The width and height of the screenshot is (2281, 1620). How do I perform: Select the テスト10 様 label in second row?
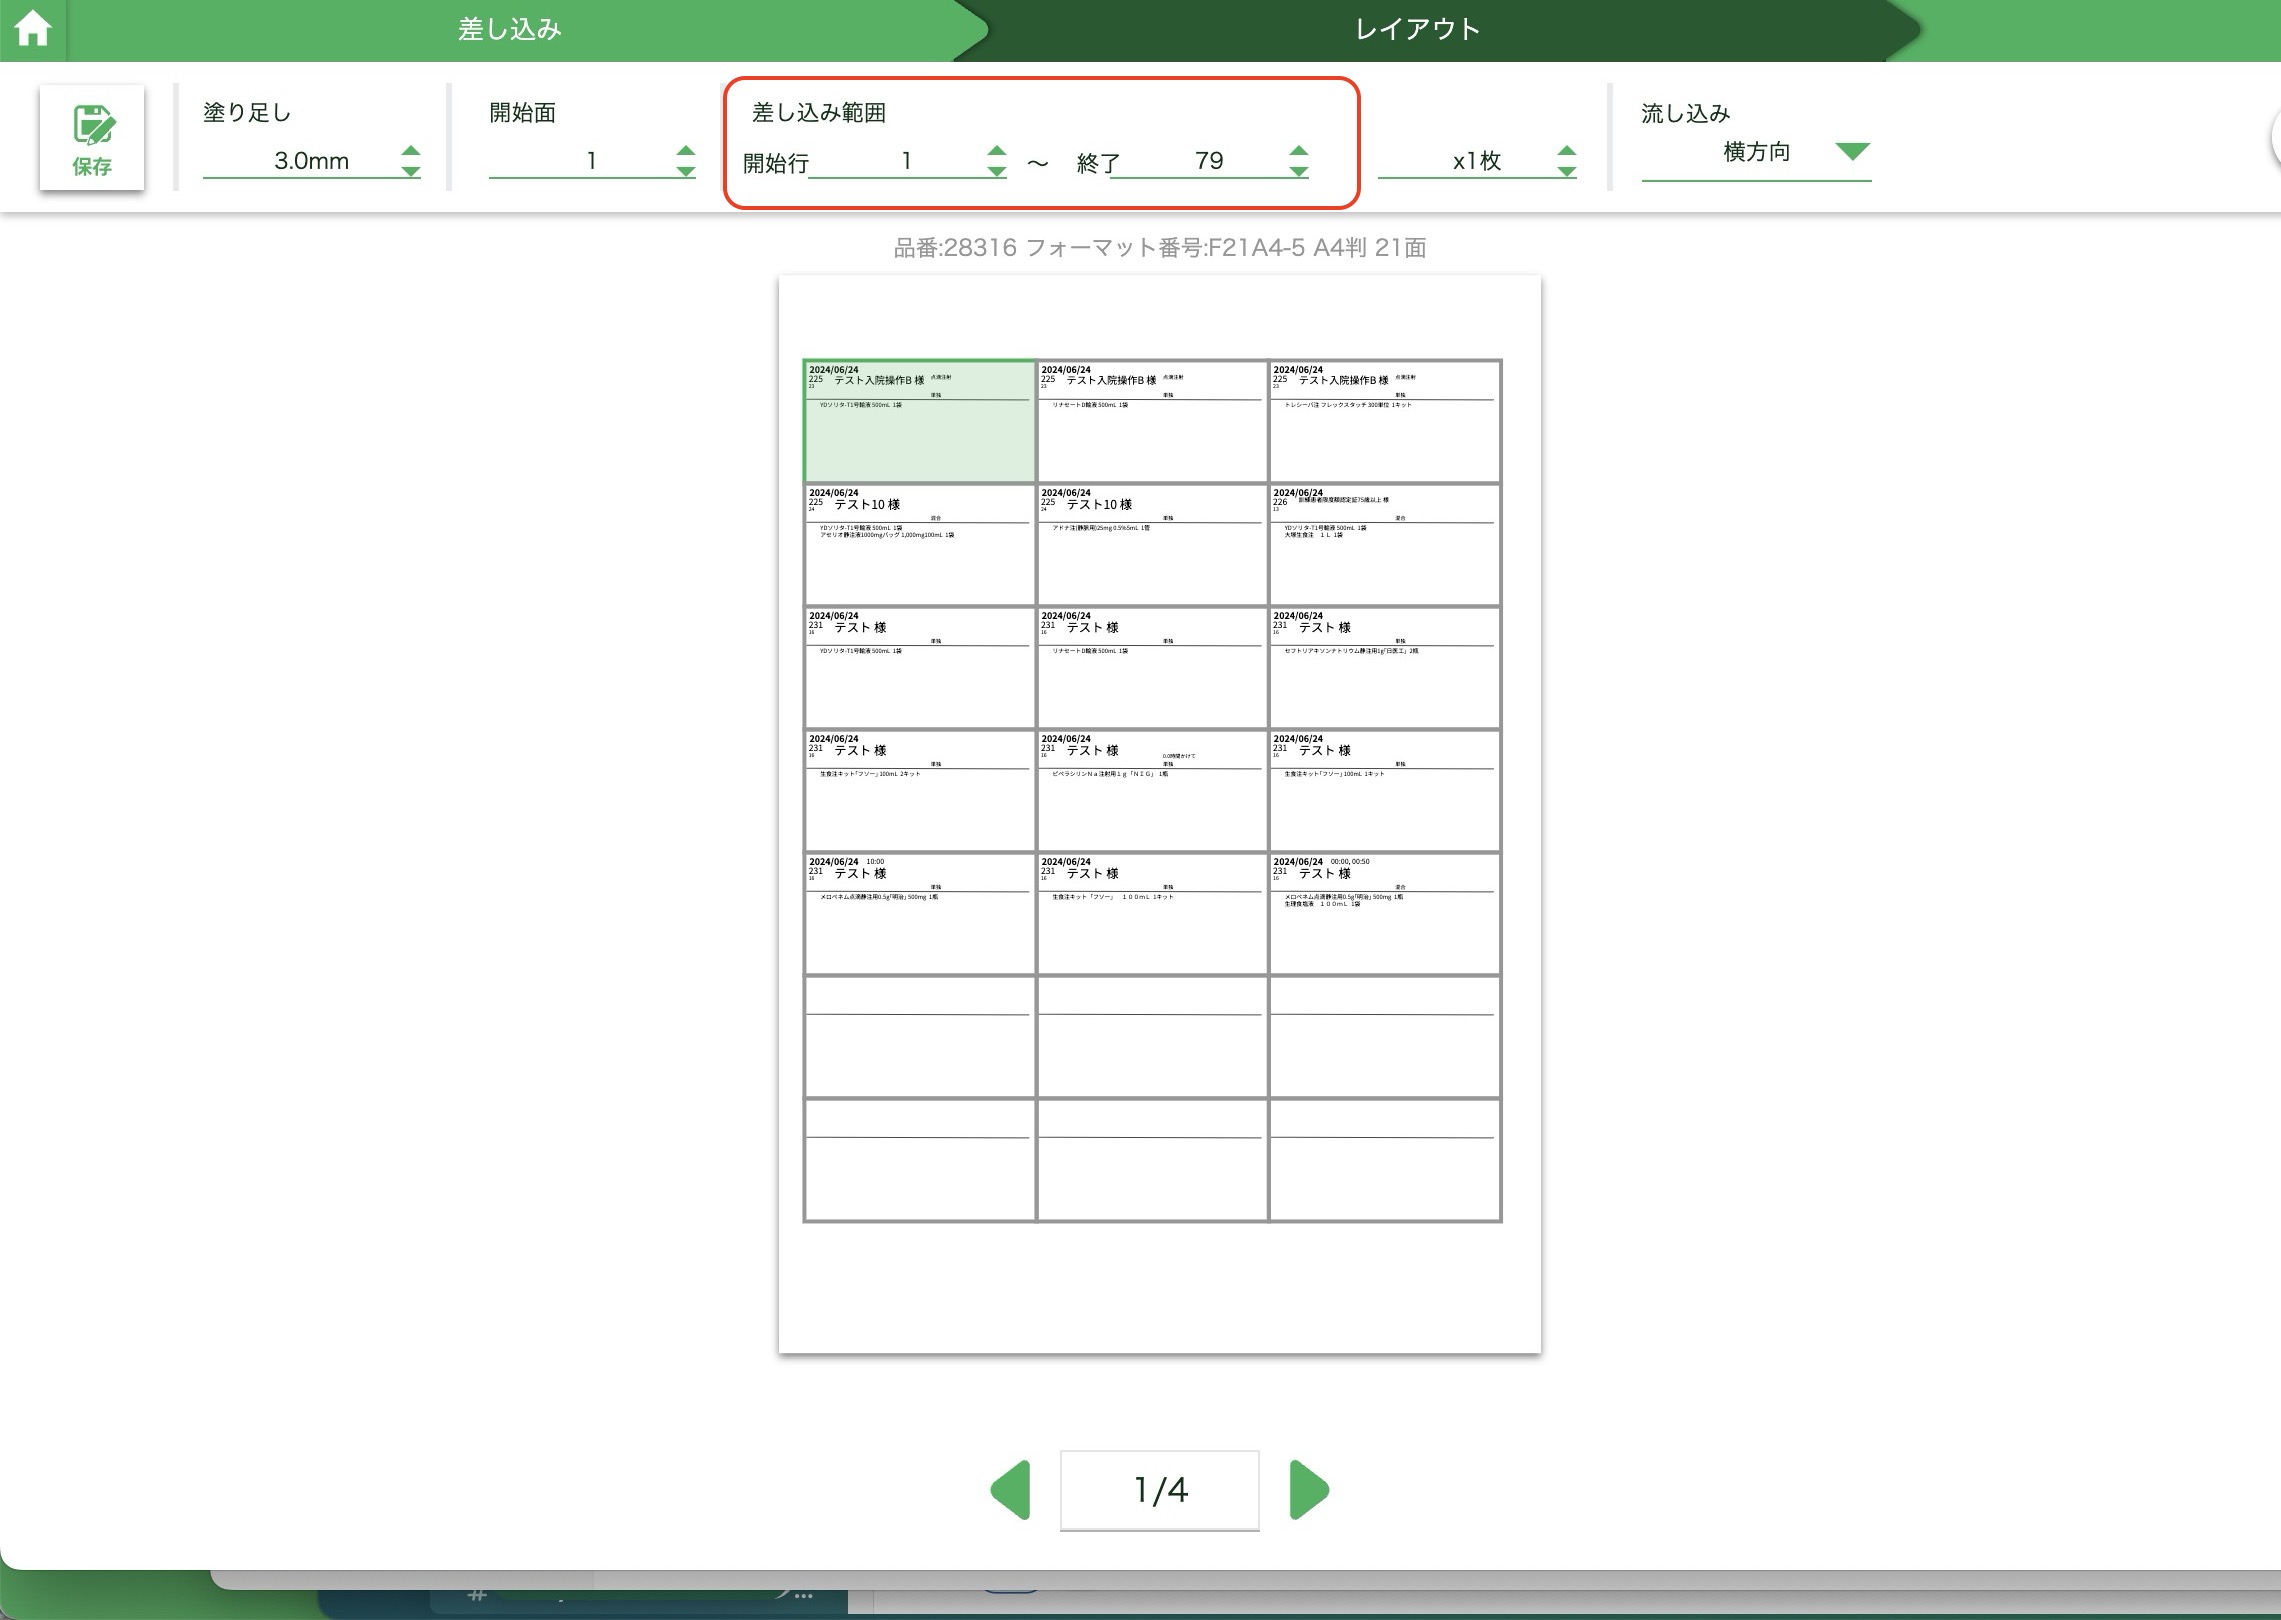pos(919,545)
